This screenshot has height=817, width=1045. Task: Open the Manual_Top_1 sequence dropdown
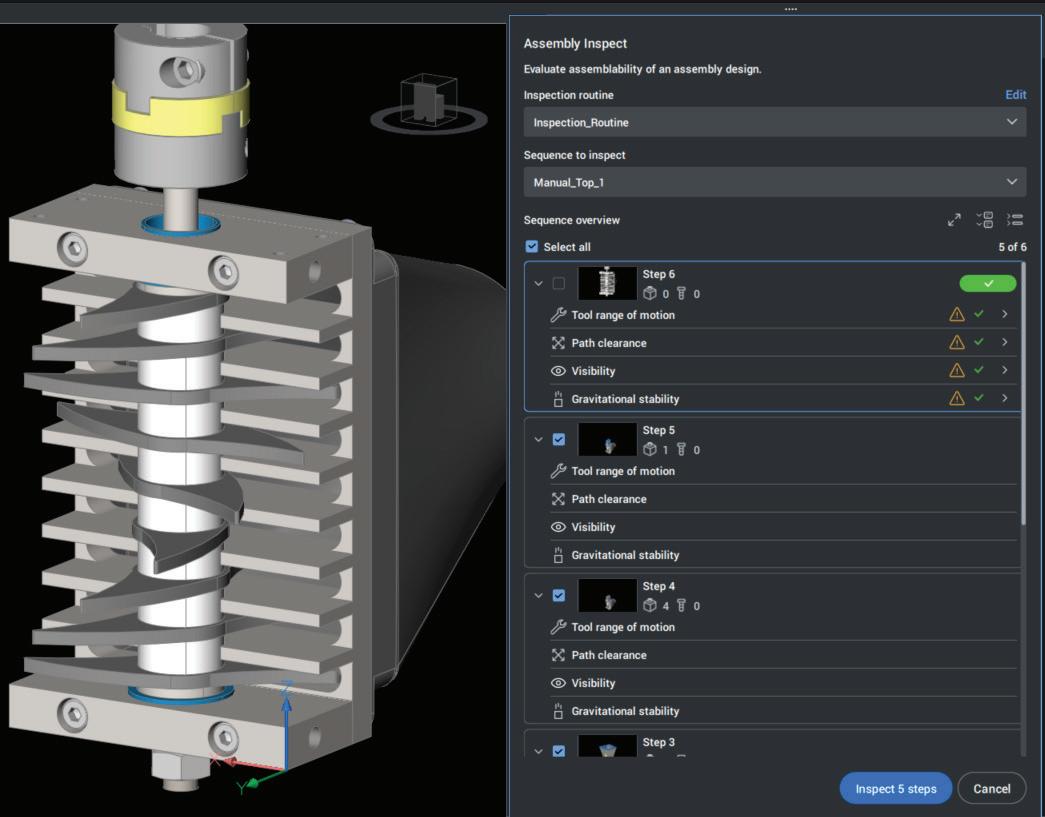coord(774,182)
